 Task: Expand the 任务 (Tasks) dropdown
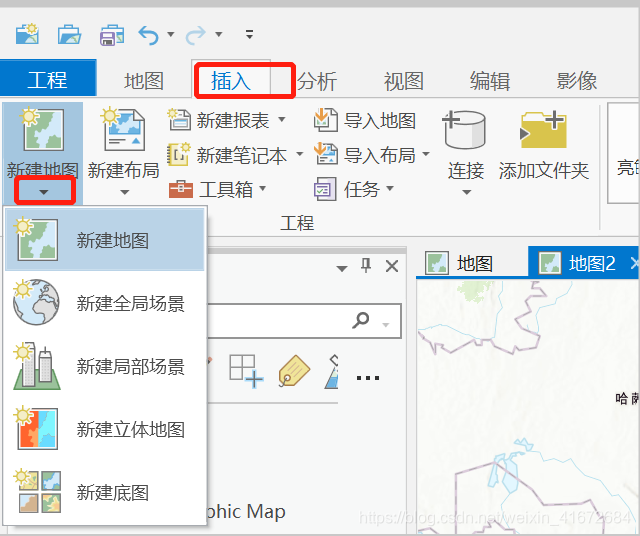(389, 189)
